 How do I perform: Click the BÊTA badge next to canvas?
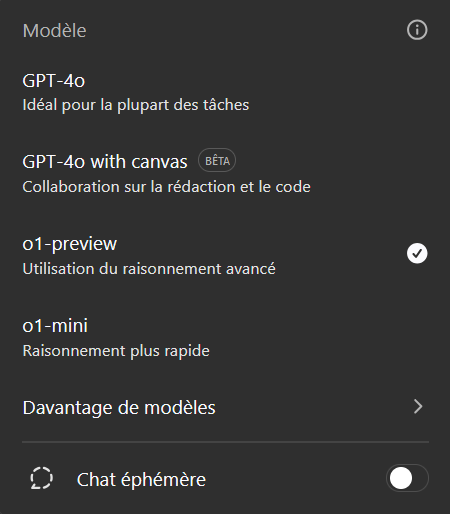click(x=217, y=160)
